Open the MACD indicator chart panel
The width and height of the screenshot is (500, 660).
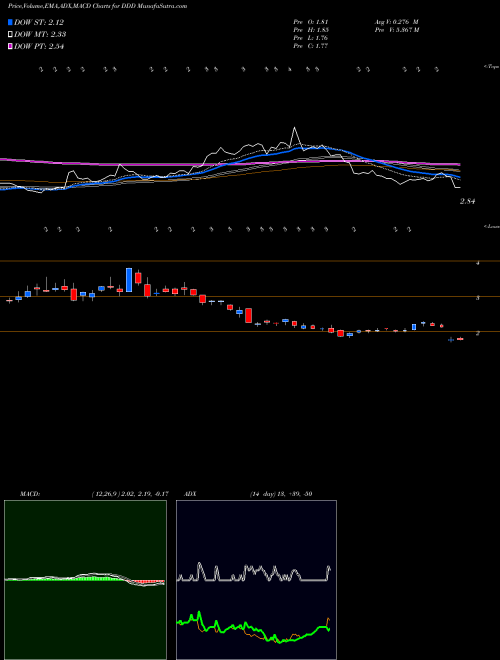coord(85,580)
